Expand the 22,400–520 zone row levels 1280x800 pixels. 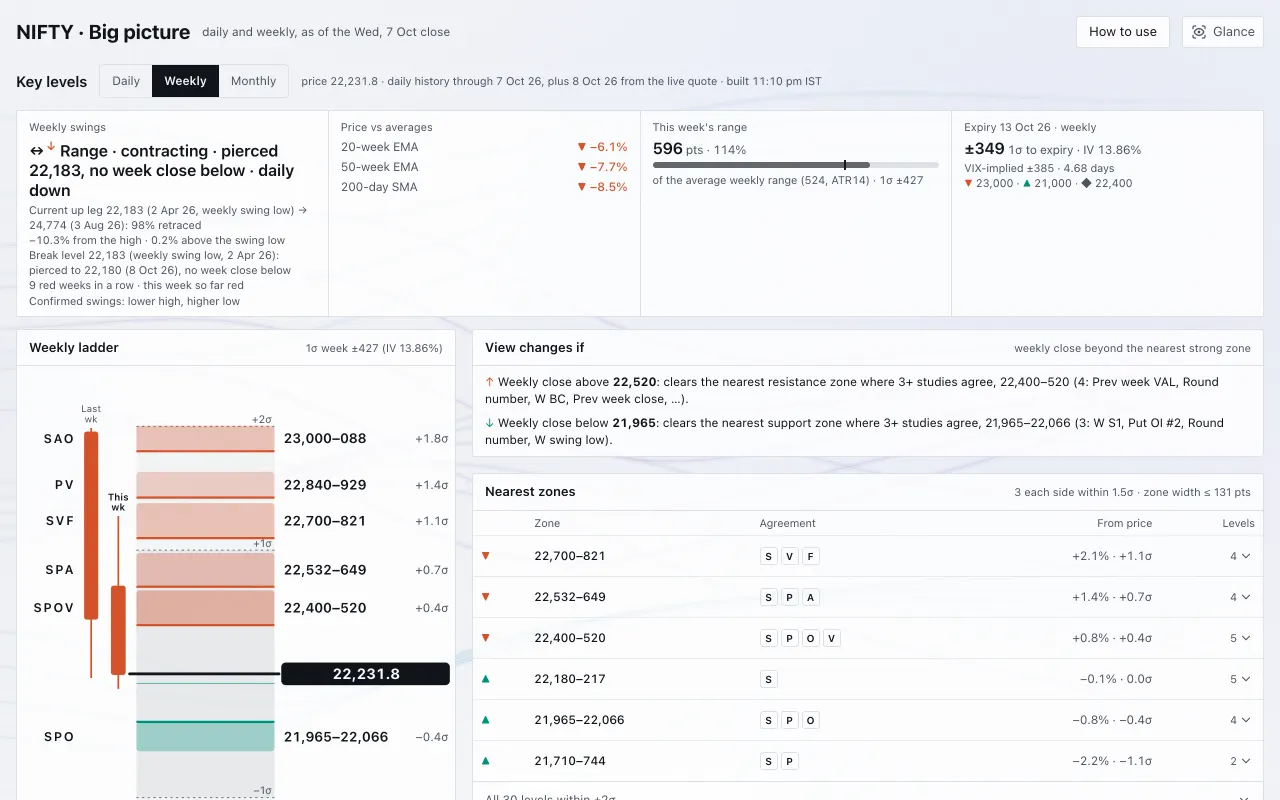pos(1240,638)
